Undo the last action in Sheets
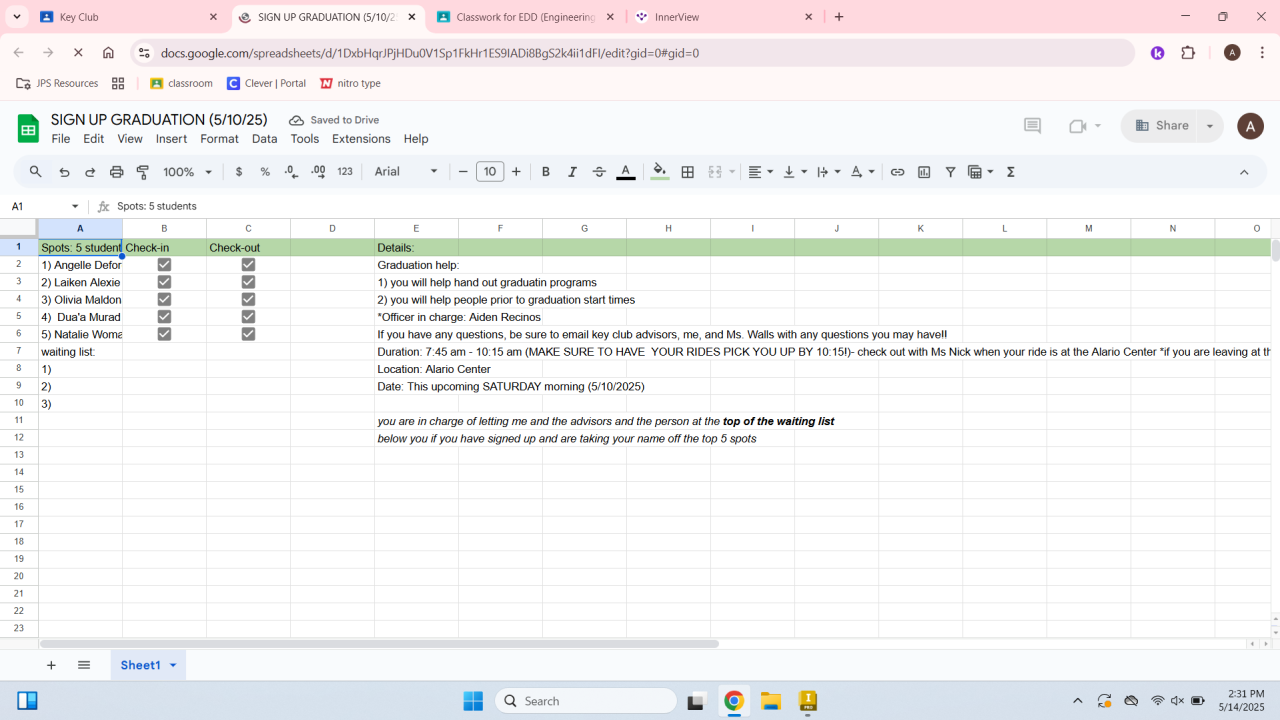Image resolution: width=1280 pixels, height=720 pixels. click(64, 172)
